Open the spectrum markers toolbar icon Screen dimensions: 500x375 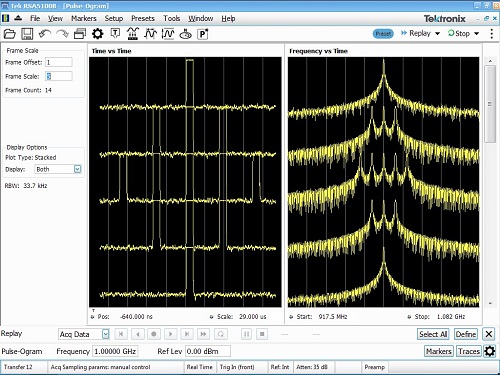pos(133,34)
